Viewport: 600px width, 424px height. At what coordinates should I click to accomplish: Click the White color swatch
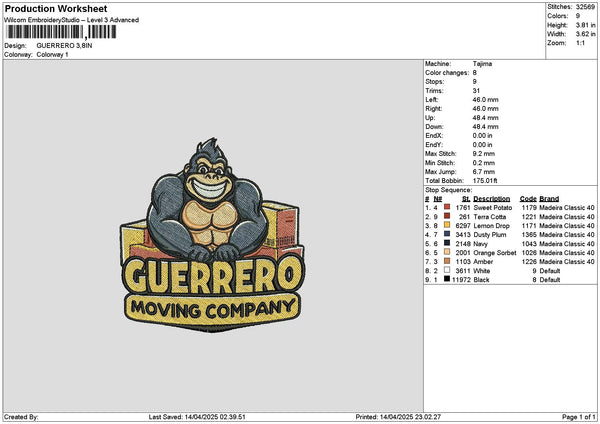pos(447,270)
